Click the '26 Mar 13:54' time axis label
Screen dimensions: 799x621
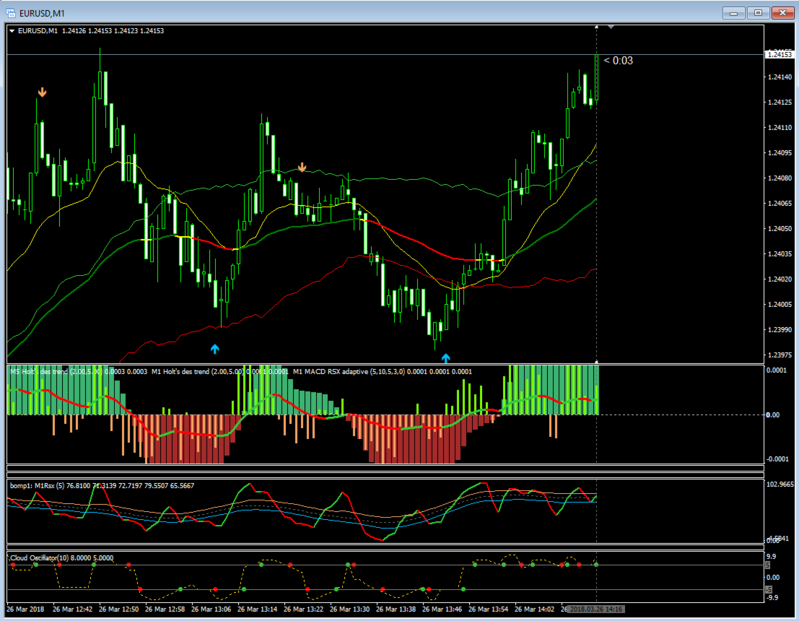point(488,609)
